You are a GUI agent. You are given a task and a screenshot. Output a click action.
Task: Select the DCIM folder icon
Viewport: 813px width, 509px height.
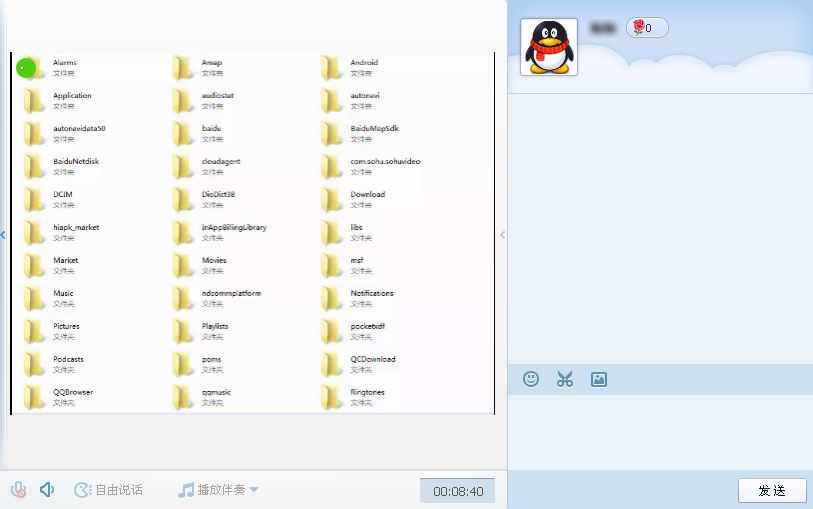point(34,199)
